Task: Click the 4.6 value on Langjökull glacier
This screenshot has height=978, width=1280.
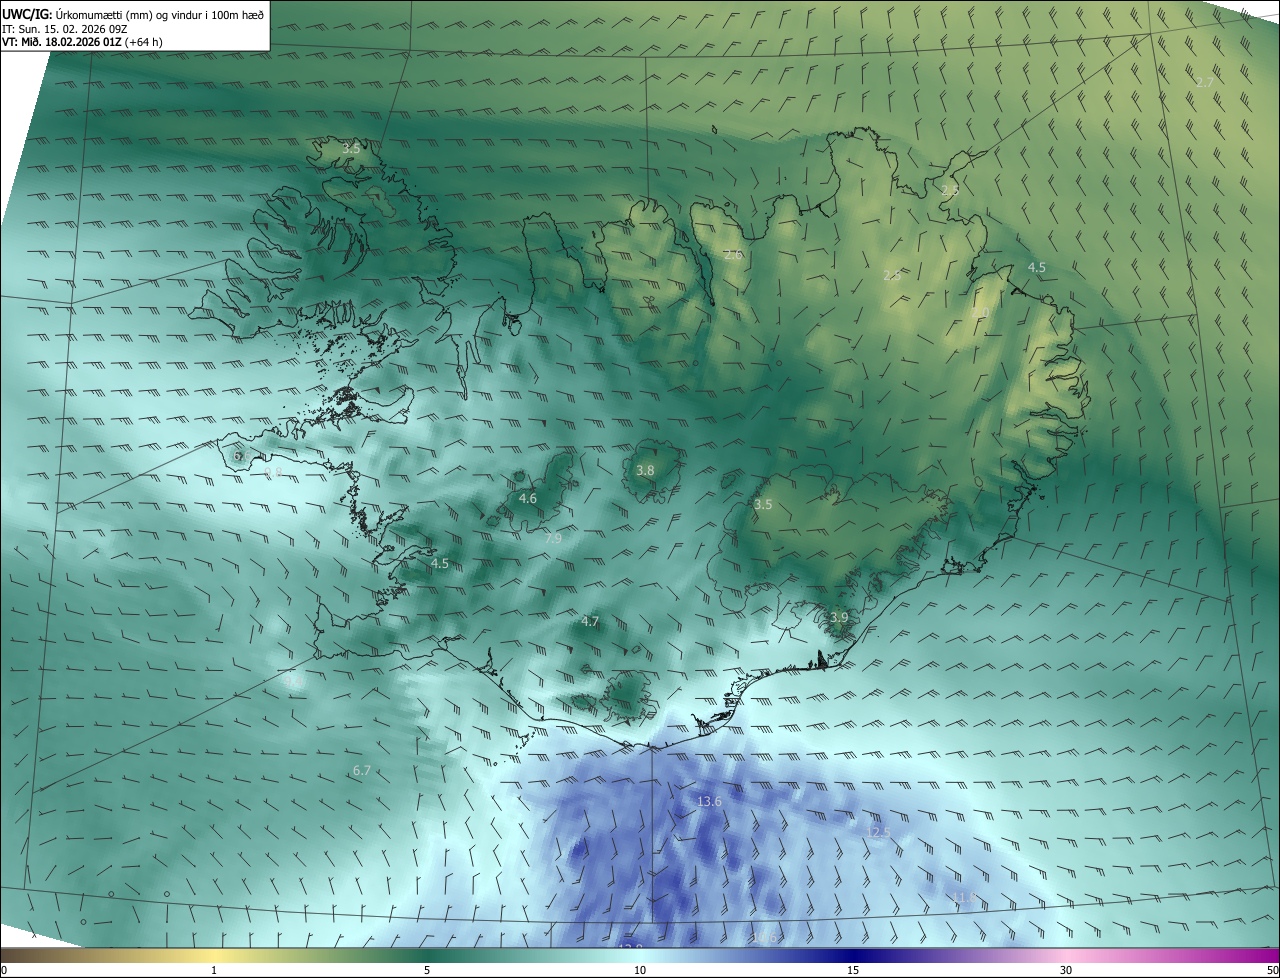Action: coord(528,498)
